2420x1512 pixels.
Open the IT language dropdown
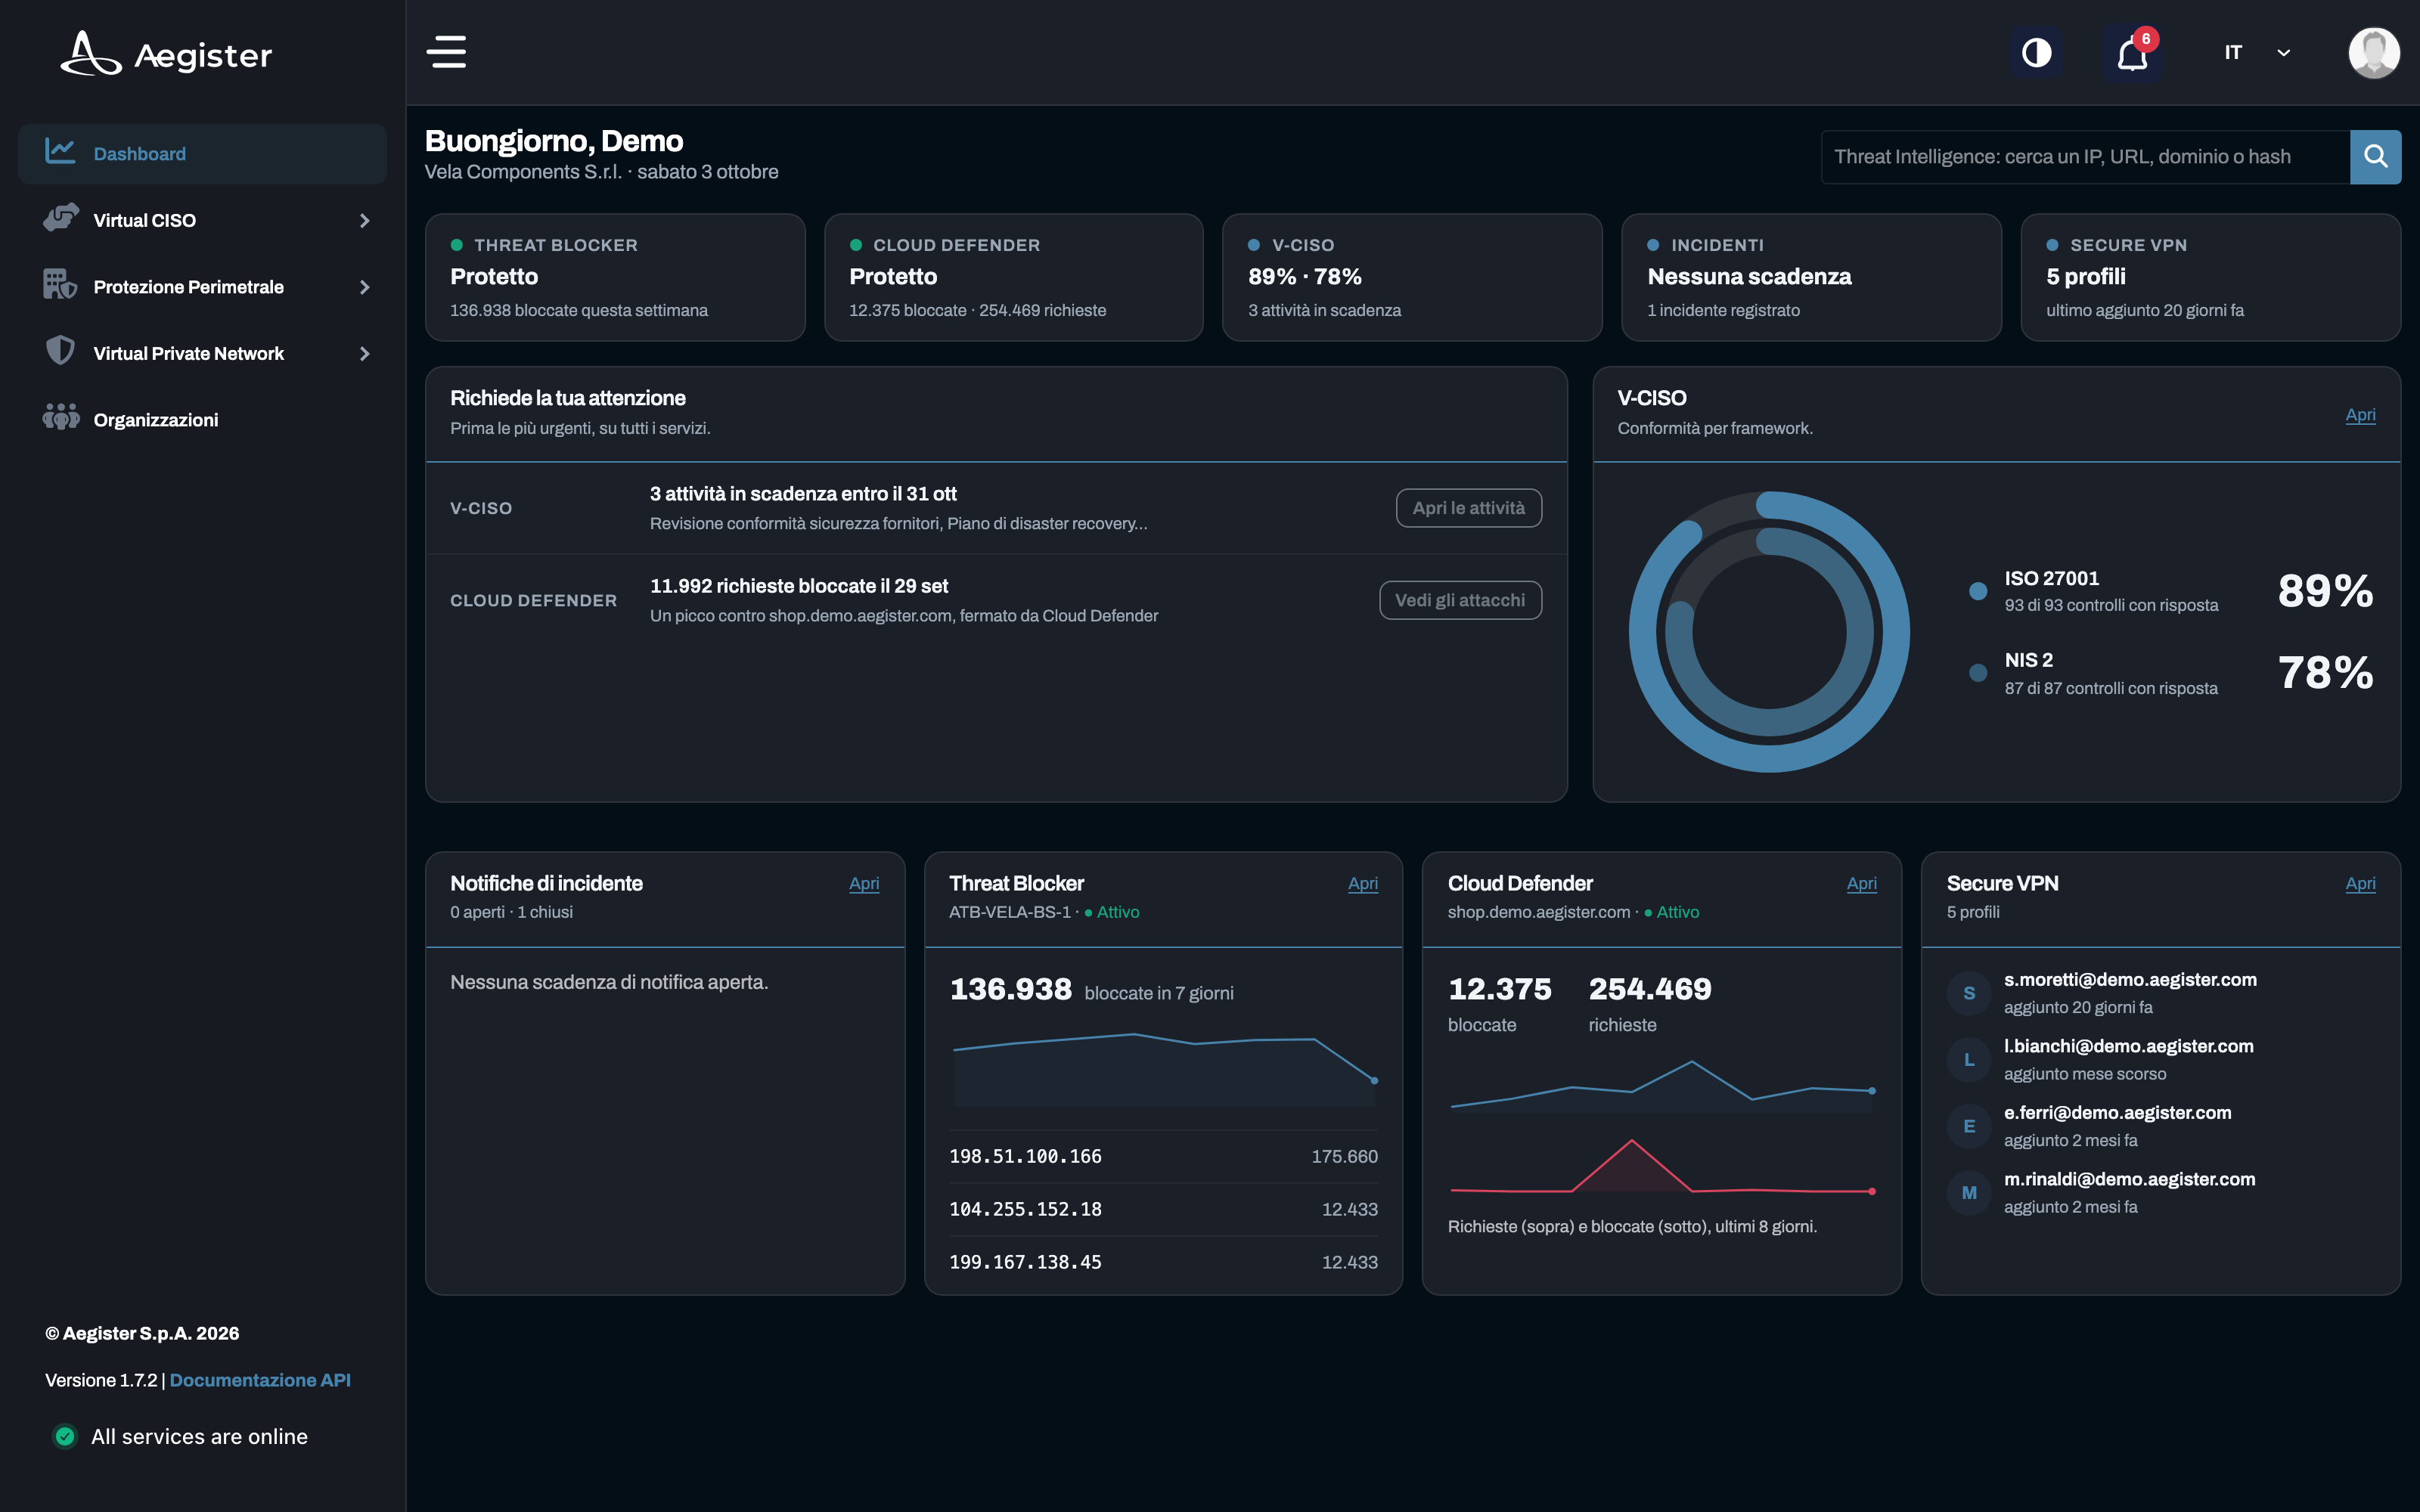(2257, 53)
